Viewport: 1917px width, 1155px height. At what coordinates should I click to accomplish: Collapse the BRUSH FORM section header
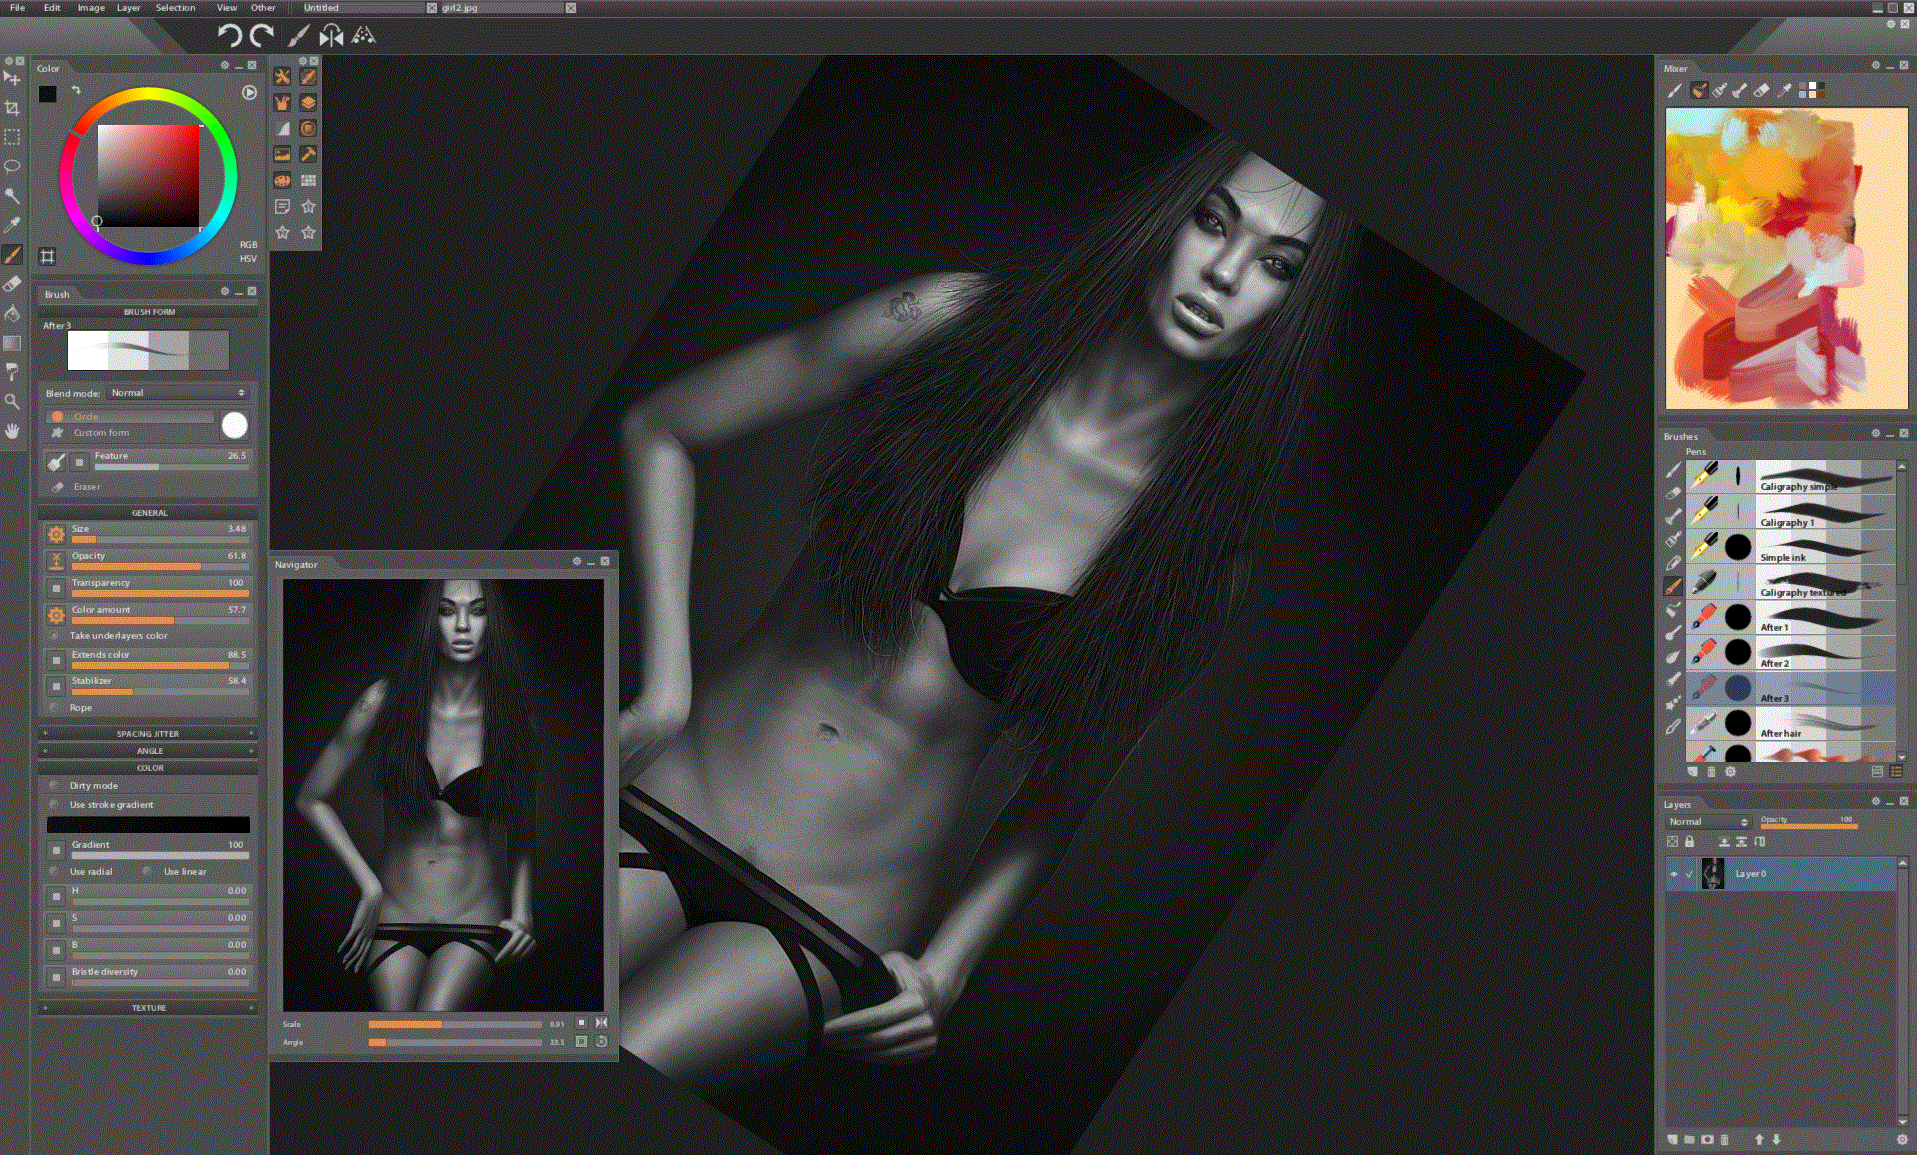click(148, 312)
